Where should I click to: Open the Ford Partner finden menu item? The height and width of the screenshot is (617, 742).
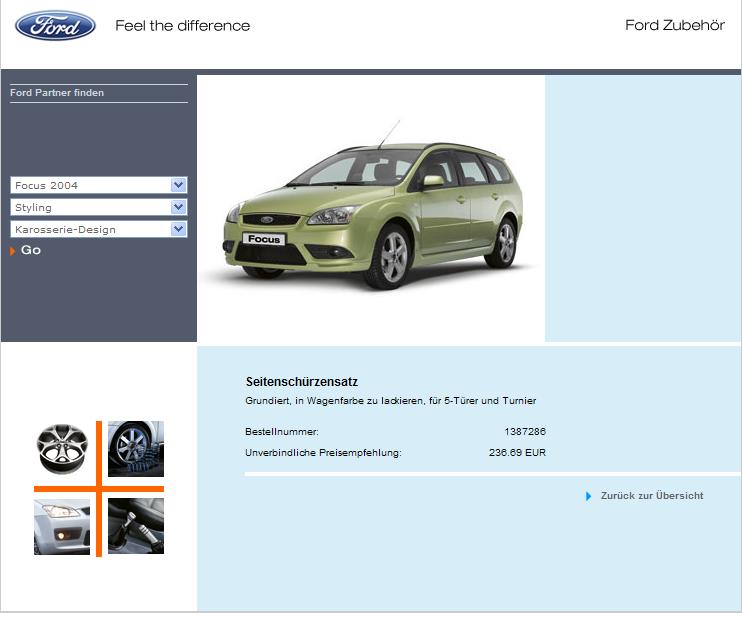[x=57, y=93]
